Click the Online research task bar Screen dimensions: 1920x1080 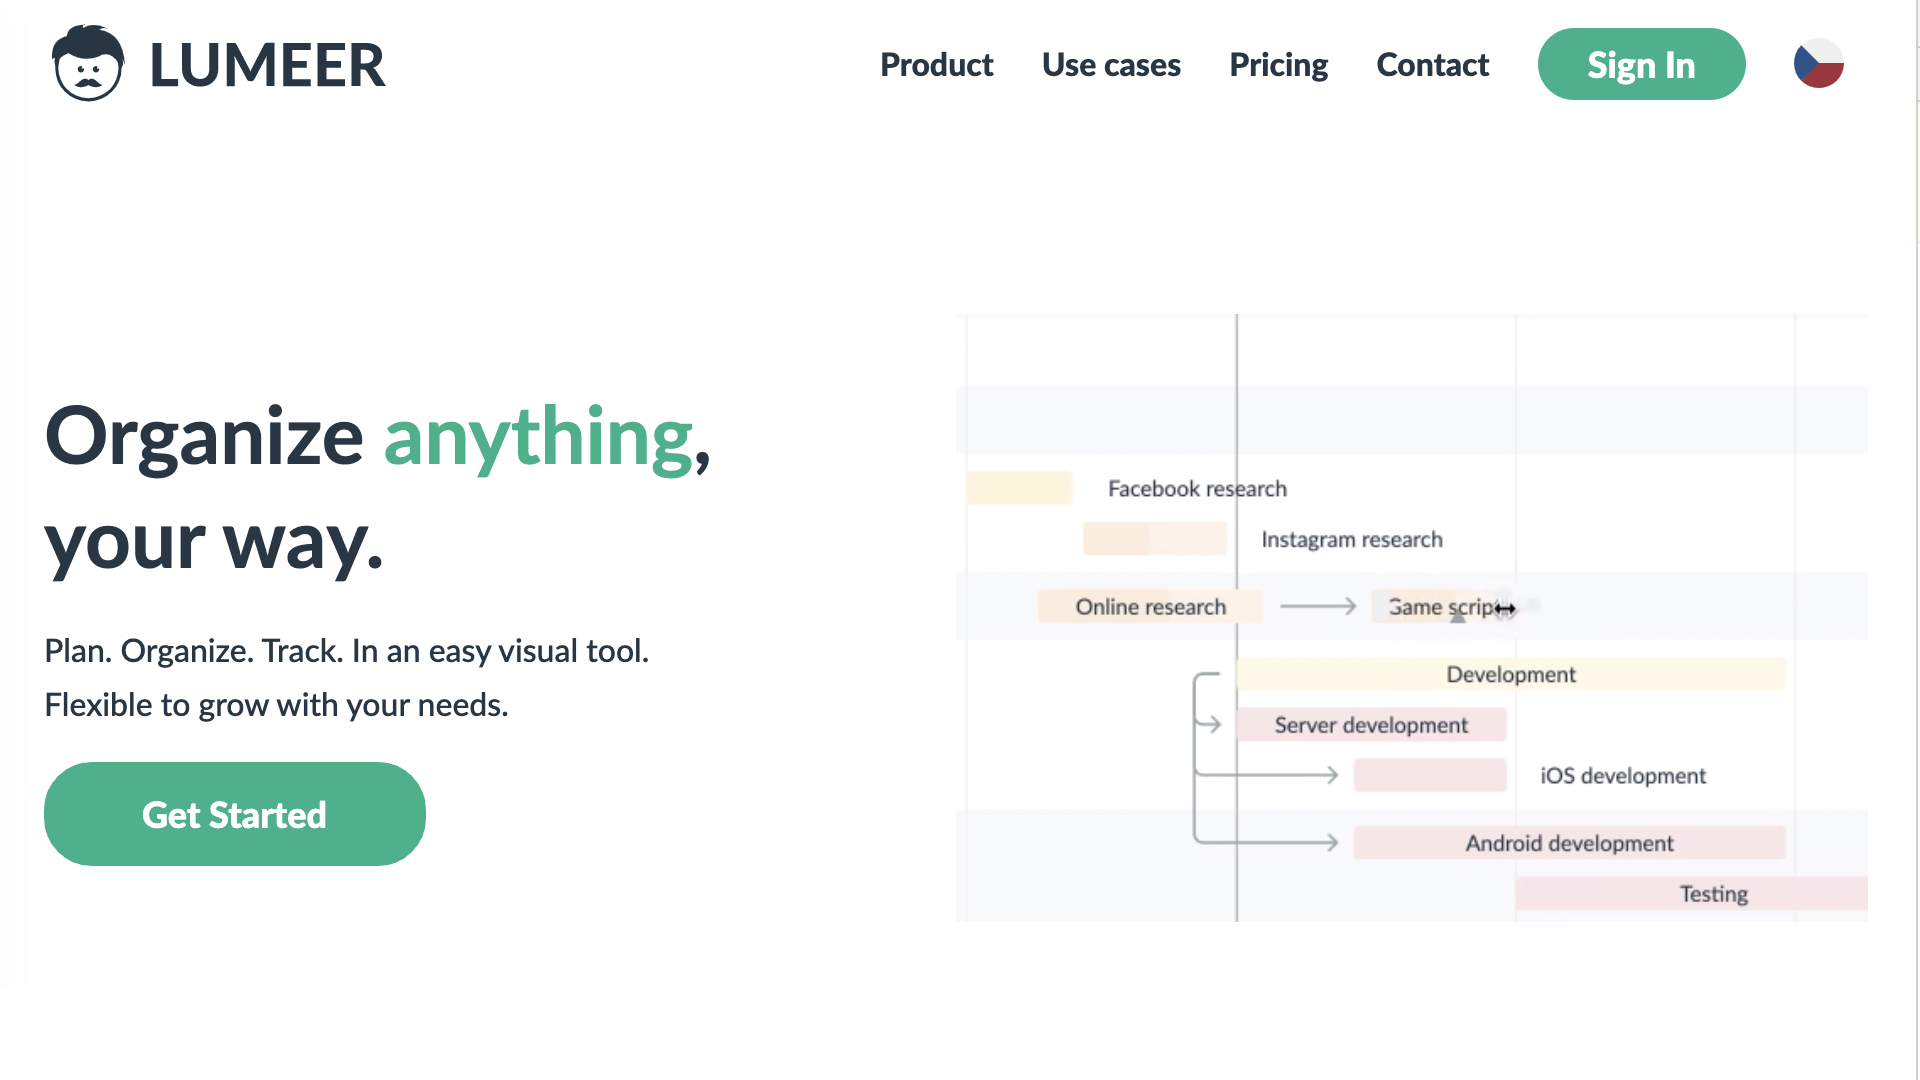[x=1150, y=606]
